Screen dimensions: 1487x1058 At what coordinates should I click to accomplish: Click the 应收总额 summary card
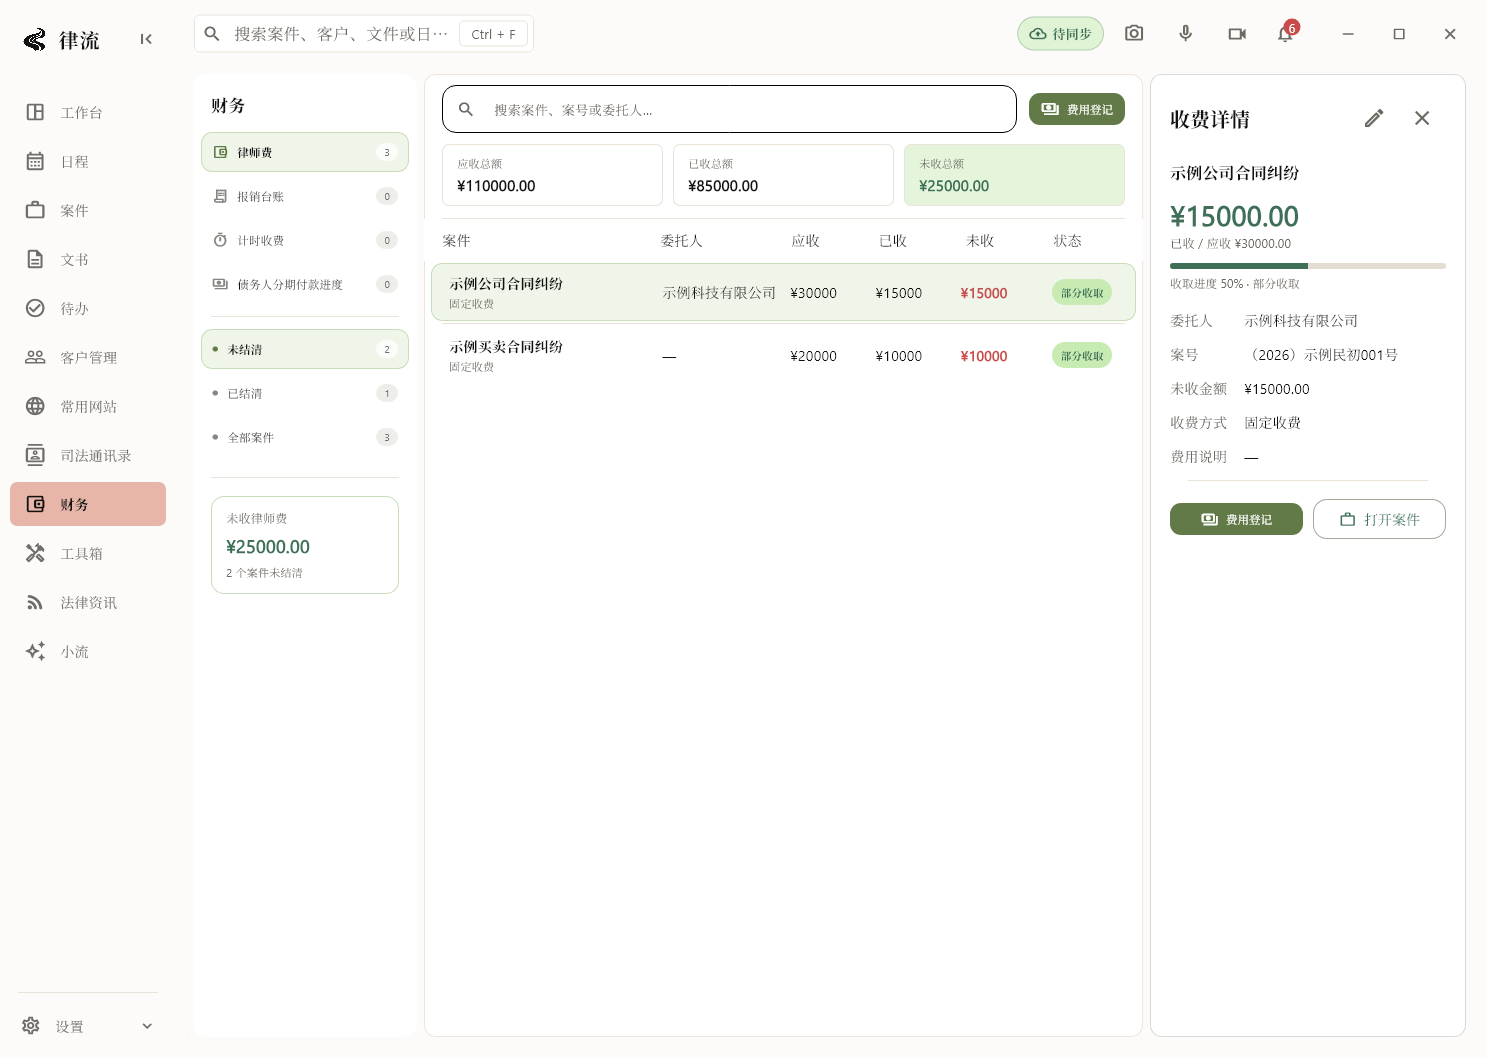552,175
